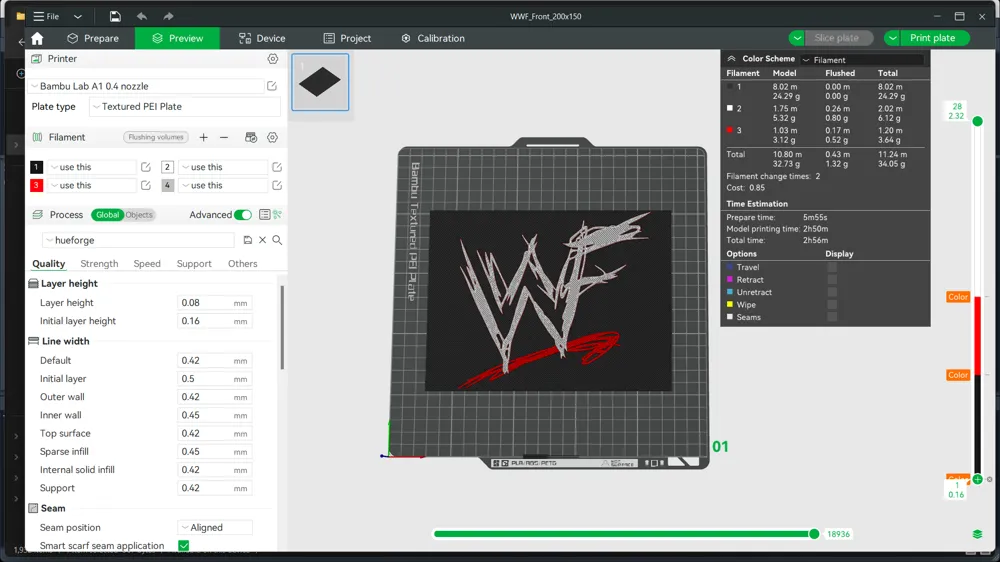Switch process scope to Global

point(107,215)
